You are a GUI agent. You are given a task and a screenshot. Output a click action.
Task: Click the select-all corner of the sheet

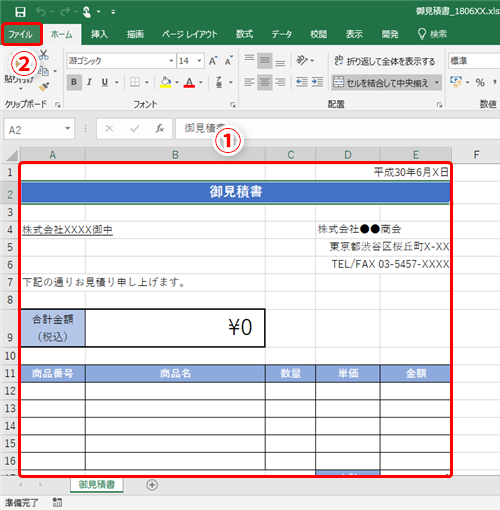coord(11,155)
